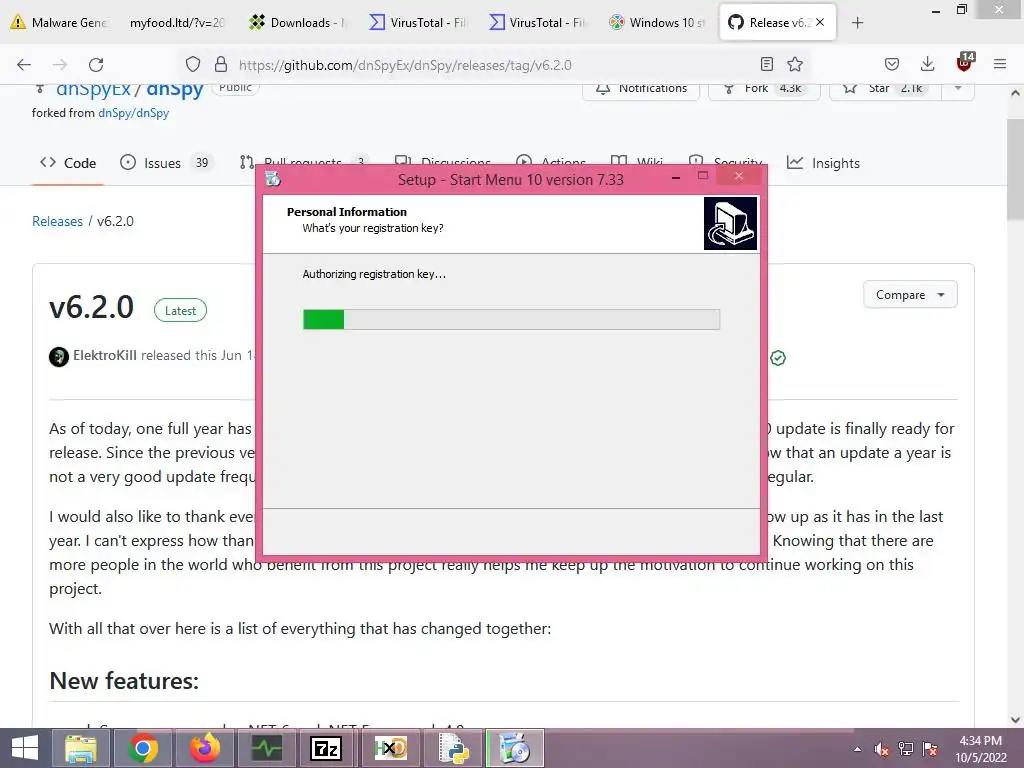Viewport: 1024px width, 768px height.
Task: Reload the GitHub page
Action: 96,65
